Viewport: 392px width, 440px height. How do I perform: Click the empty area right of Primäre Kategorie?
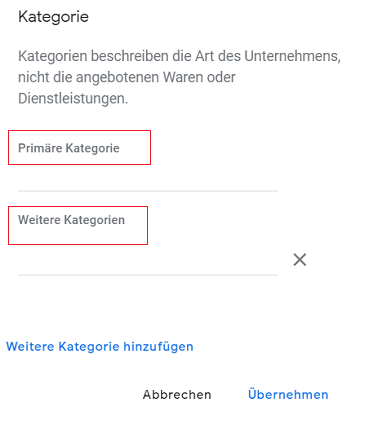pyautogui.click(x=213, y=148)
